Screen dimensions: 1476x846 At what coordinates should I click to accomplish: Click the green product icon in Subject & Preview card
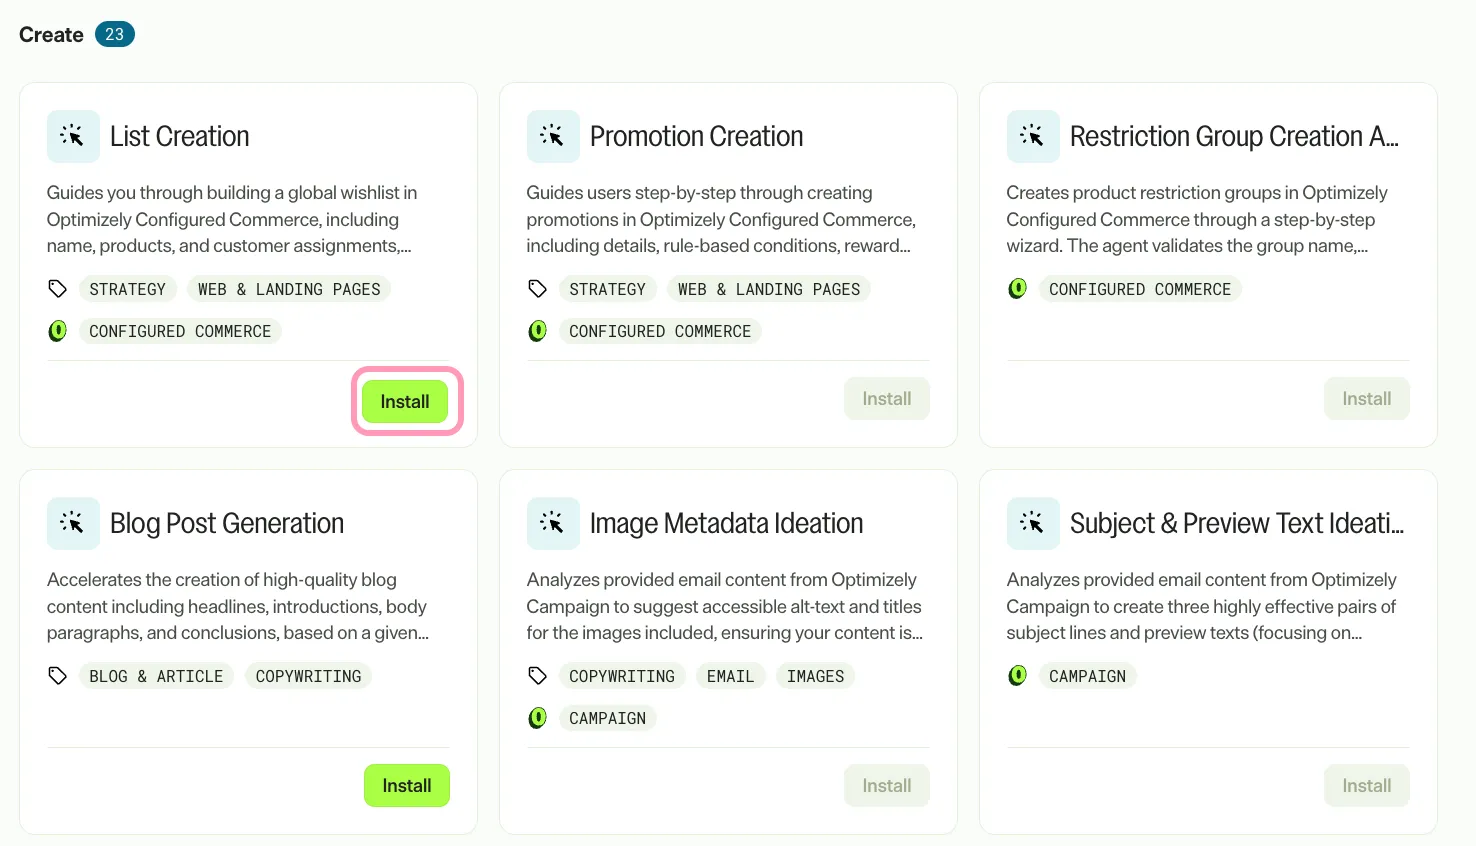[1018, 676]
